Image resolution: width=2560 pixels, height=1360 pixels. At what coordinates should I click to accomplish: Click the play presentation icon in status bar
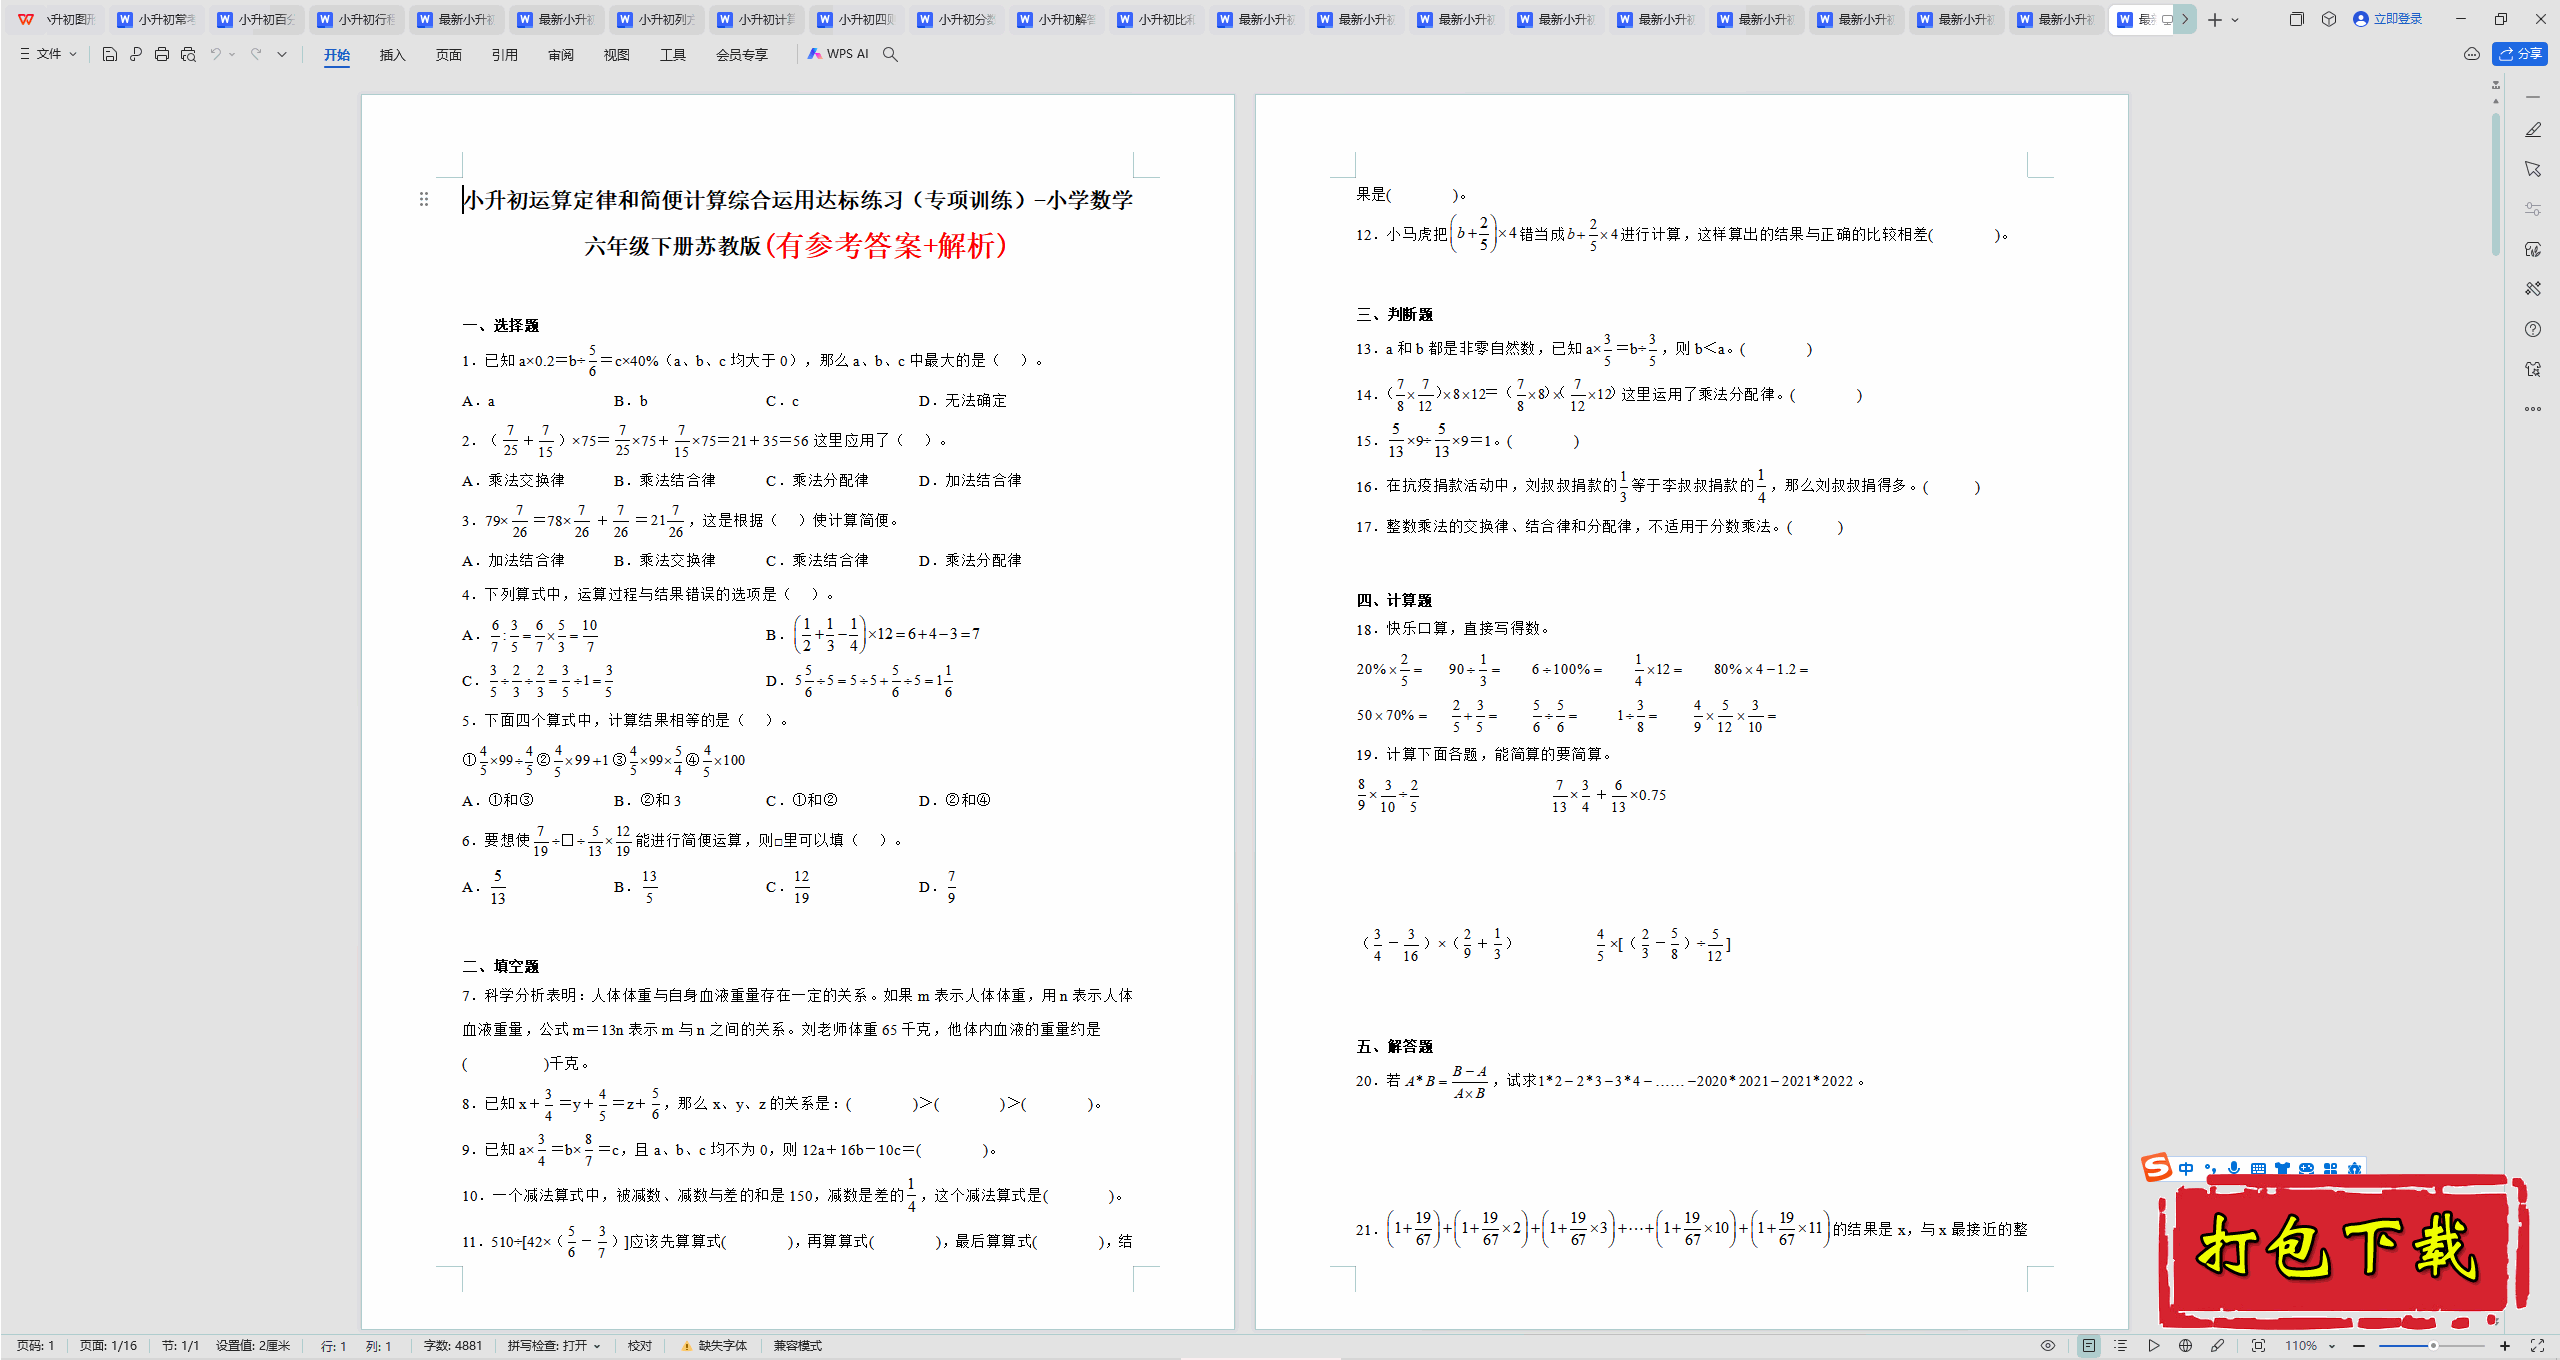[2153, 1346]
